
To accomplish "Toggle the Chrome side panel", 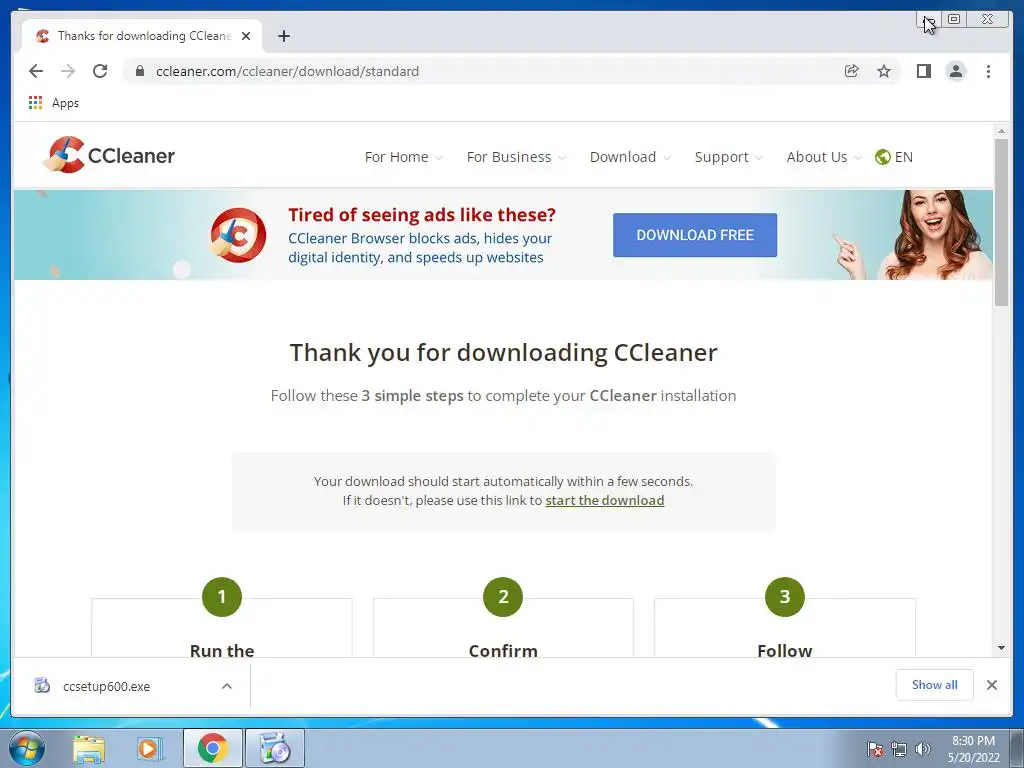I will (x=923, y=71).
